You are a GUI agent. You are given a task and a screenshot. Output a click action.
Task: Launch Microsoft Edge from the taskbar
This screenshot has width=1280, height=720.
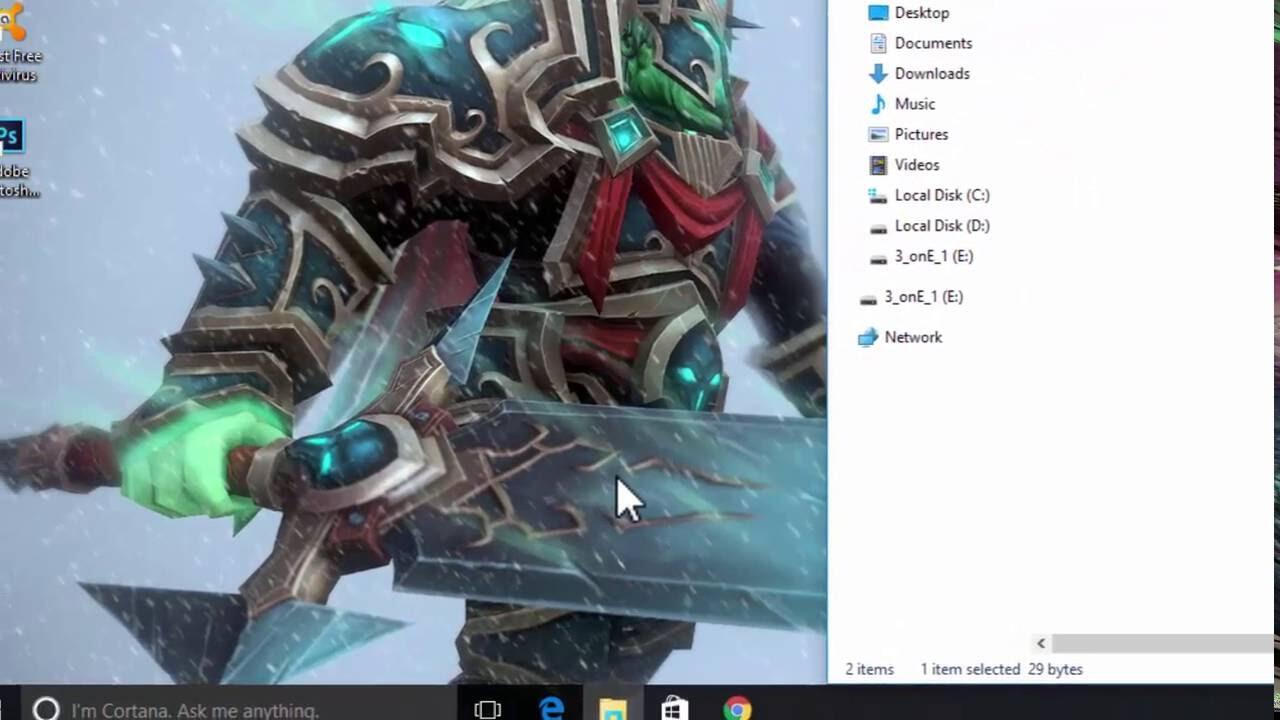tap(551, 709)
